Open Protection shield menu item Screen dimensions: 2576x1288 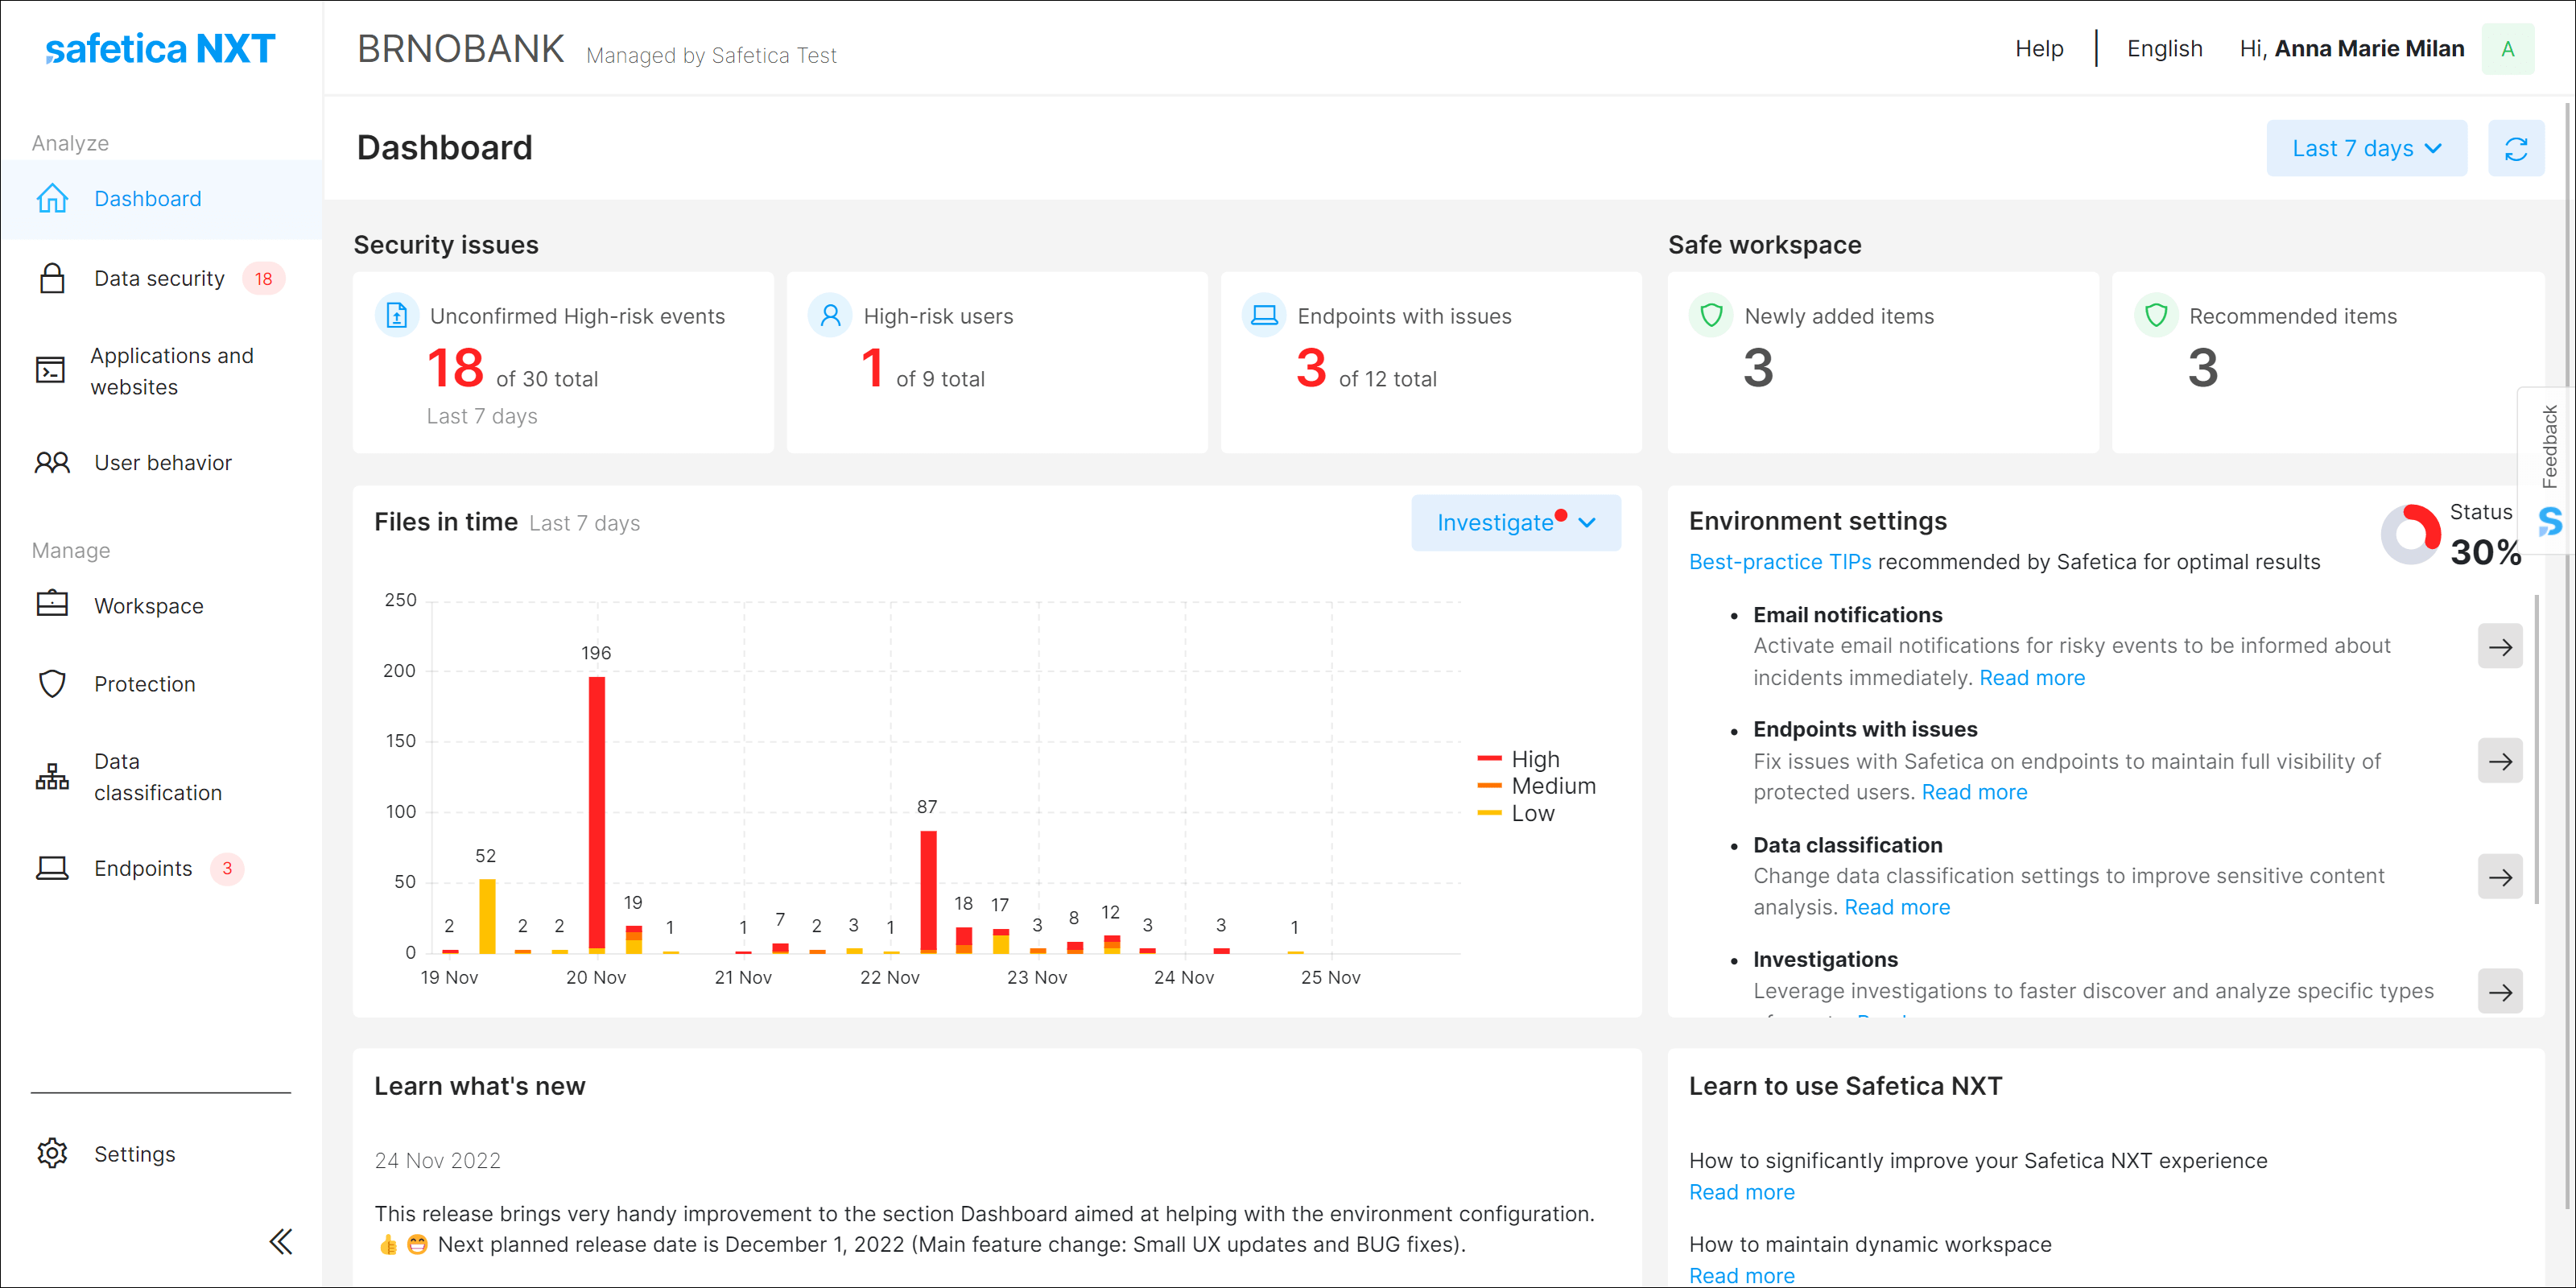click(144, 684)
